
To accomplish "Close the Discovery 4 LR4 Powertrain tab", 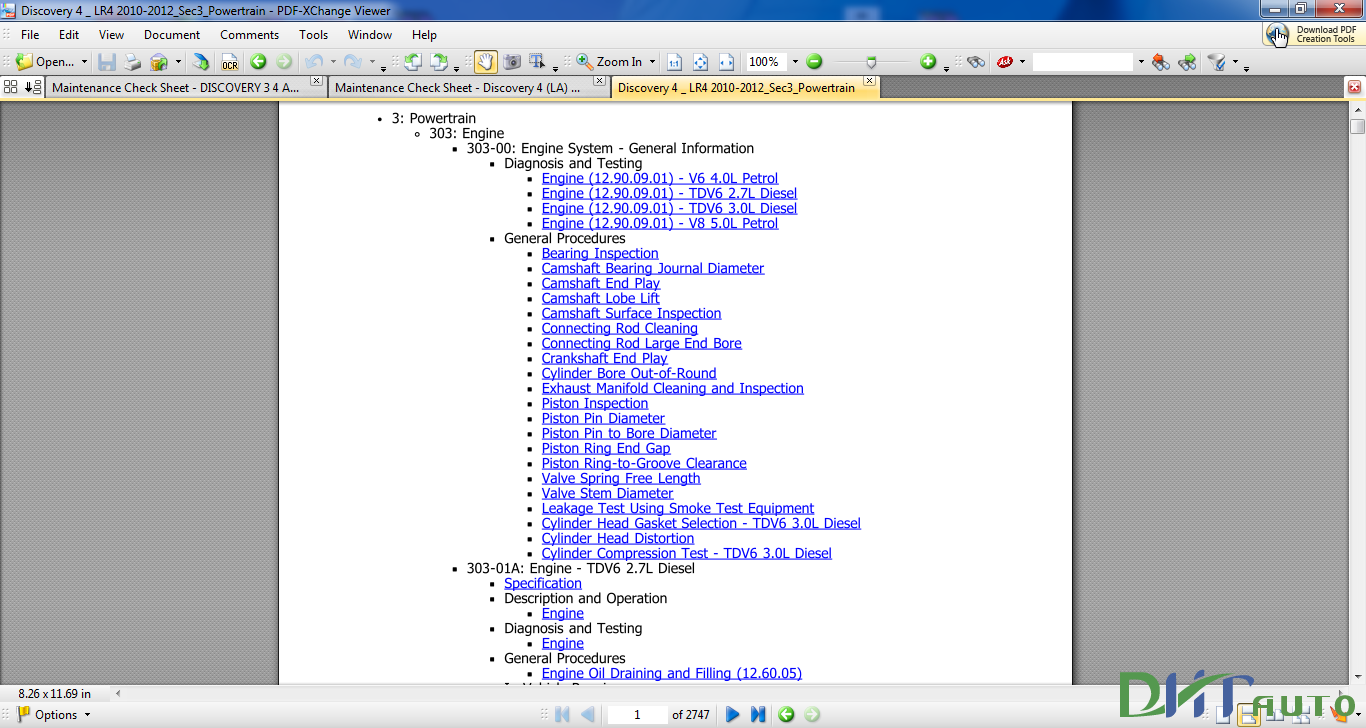I will point(870,81).
